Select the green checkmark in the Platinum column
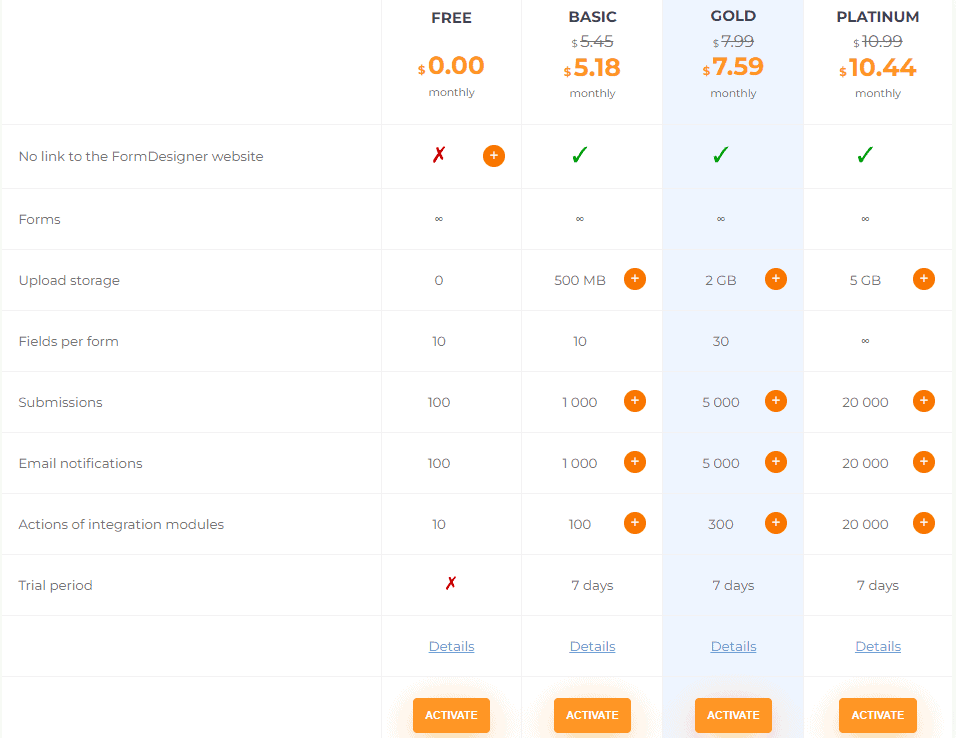Viewport: 956px width, 738px height. pos(864,156)
